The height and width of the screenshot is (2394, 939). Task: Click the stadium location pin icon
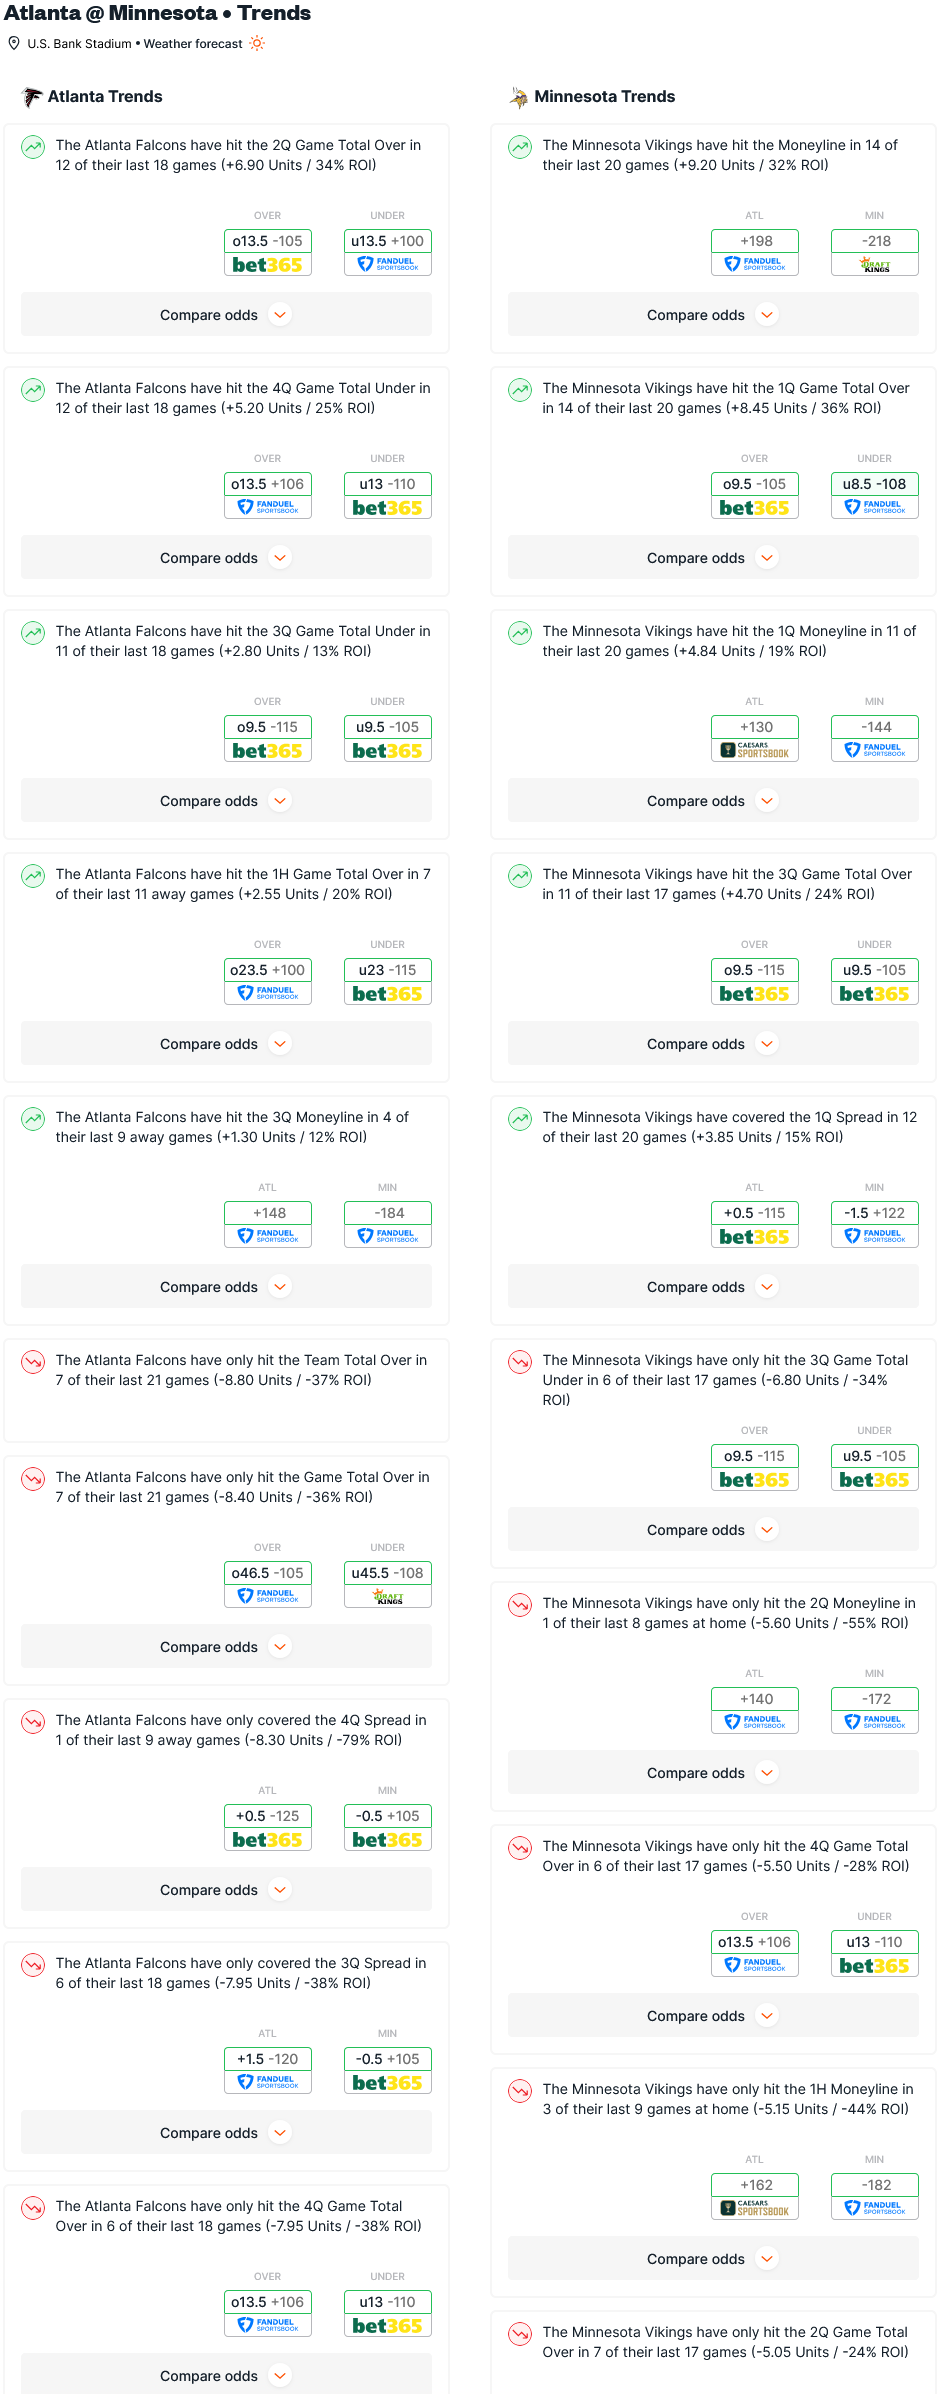[x=14, y=43]
